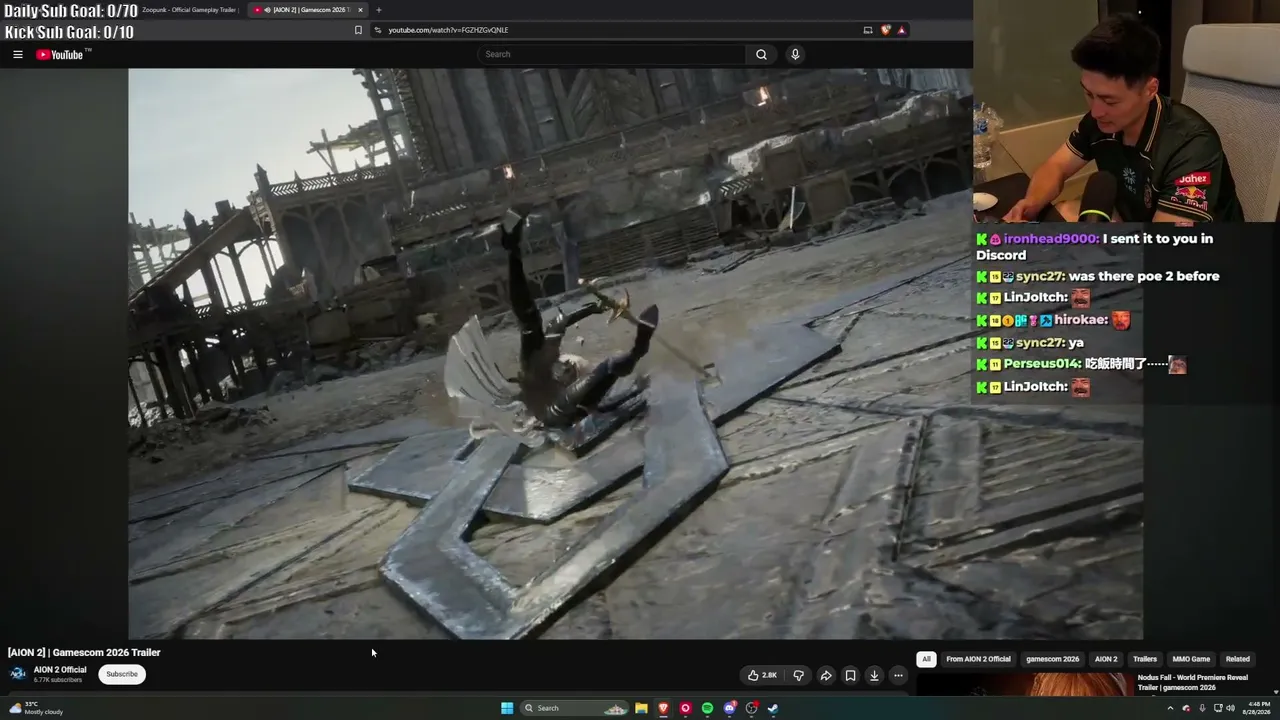This screenshot has height=720, width=1280.
Task: Filter by From AION 2 Official chip
Action: (x=978, y=659)
